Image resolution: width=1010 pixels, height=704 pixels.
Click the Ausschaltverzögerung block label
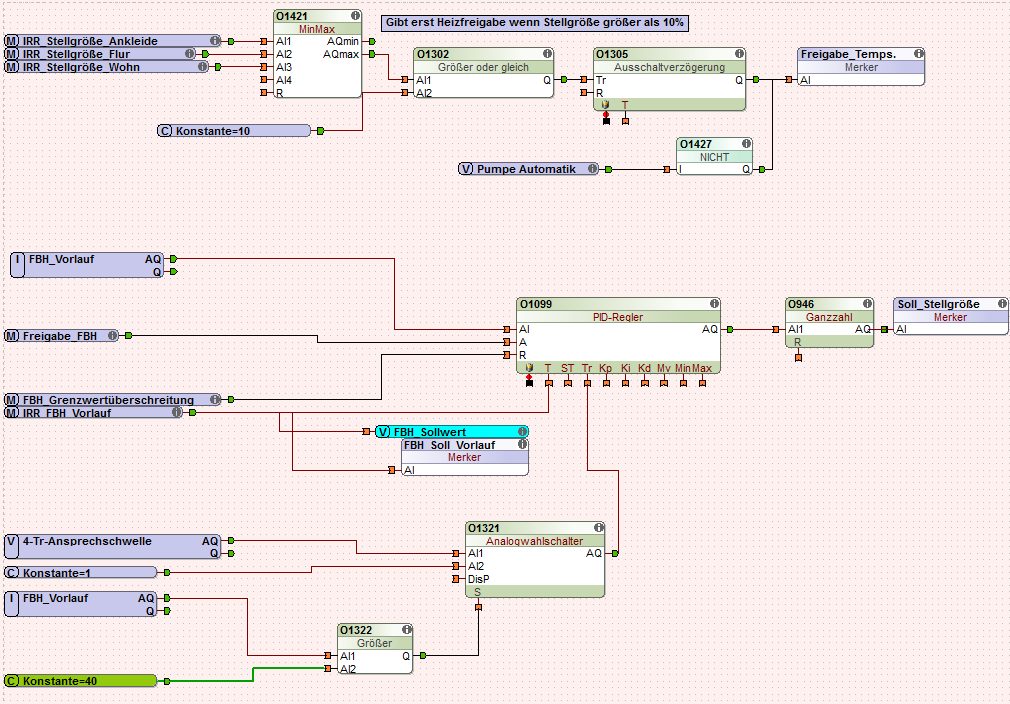(669, 67)
